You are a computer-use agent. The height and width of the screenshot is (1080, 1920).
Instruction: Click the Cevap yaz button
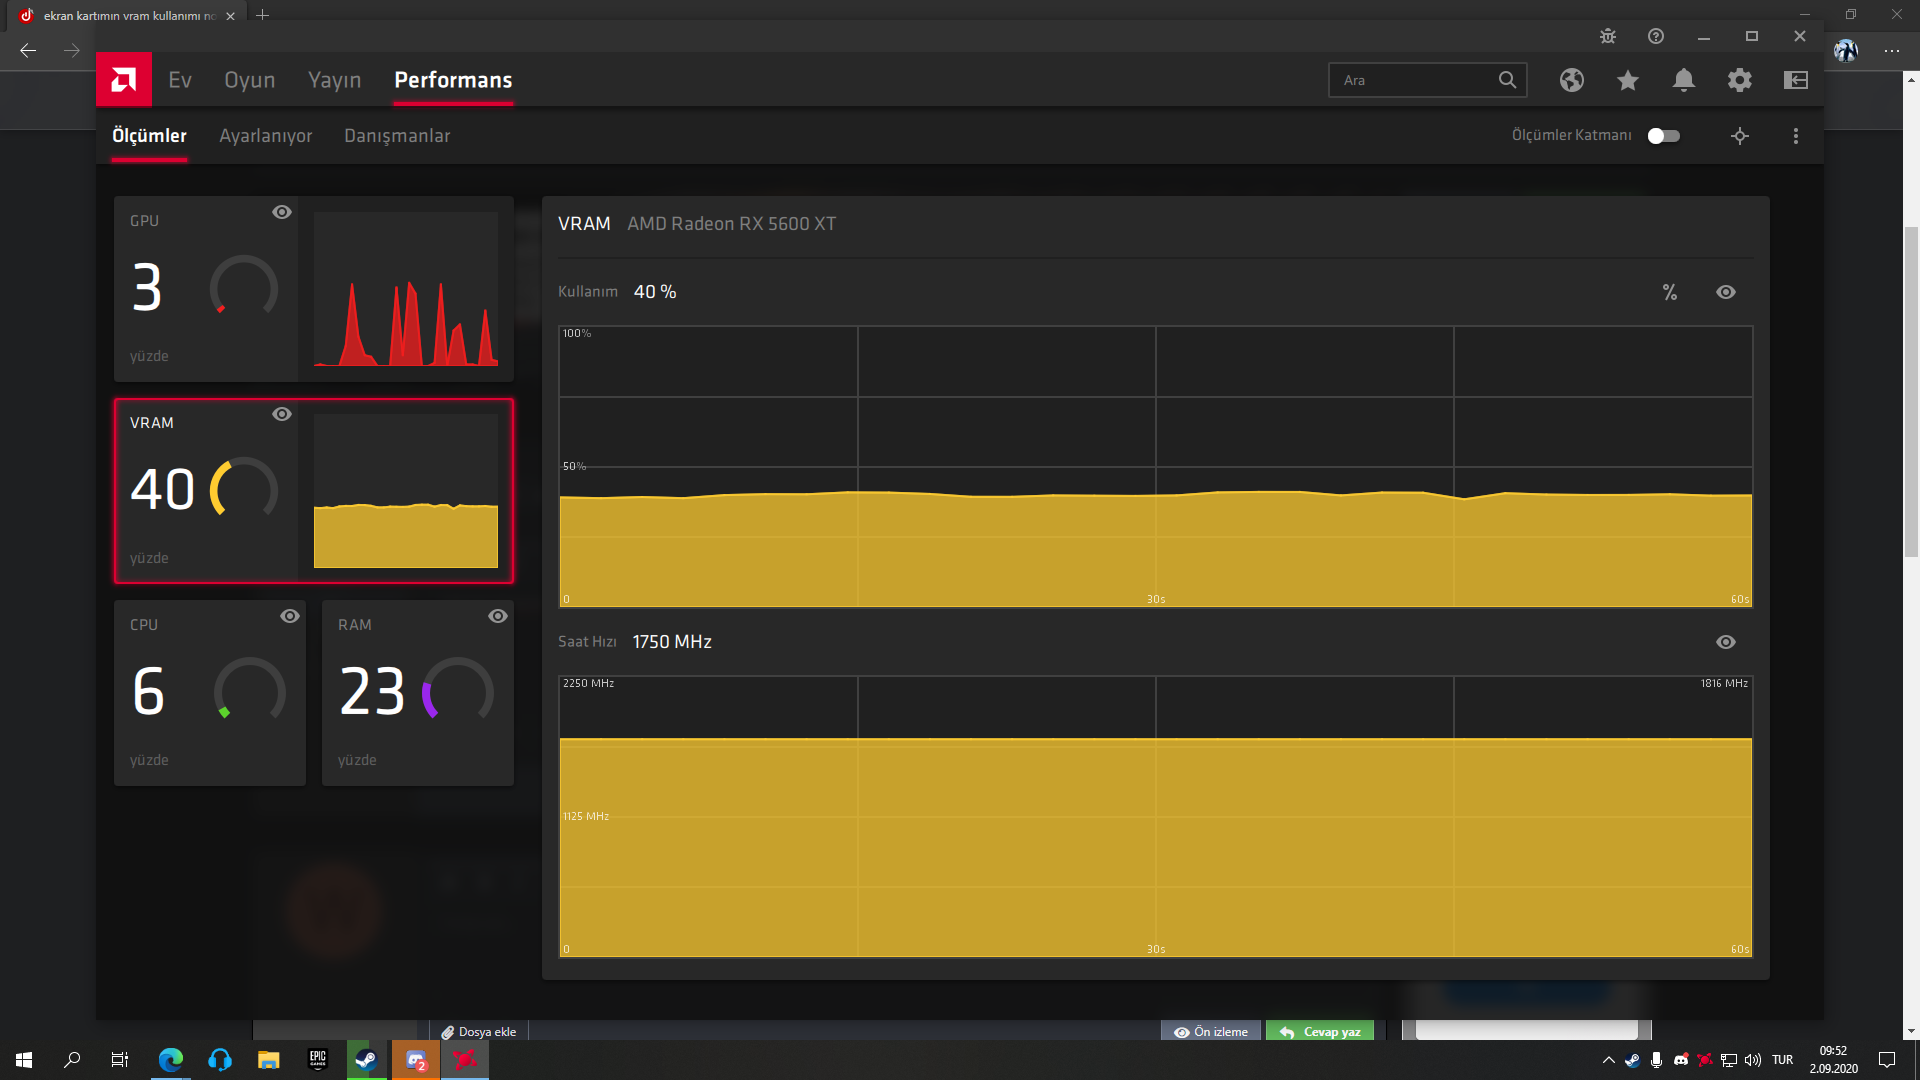click(1320, 1032)
